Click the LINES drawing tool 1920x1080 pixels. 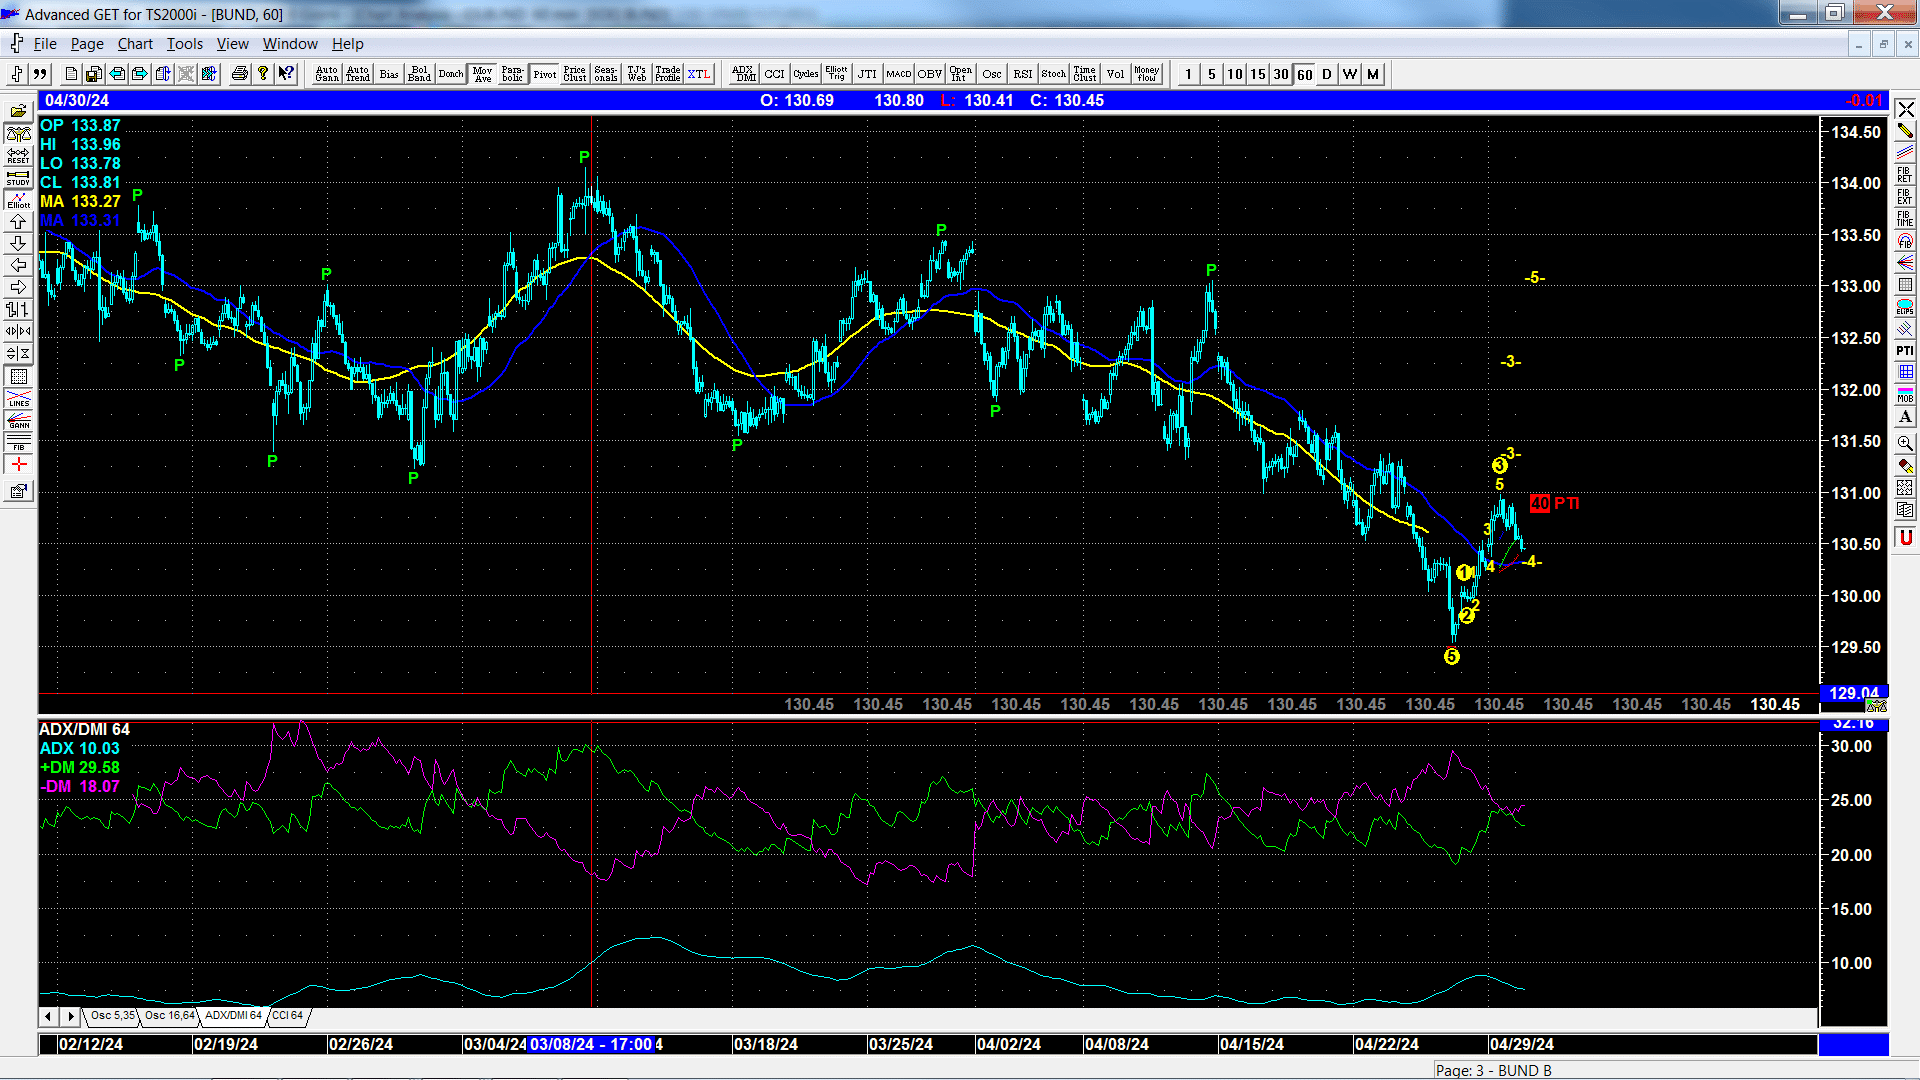tap(18, 398)
